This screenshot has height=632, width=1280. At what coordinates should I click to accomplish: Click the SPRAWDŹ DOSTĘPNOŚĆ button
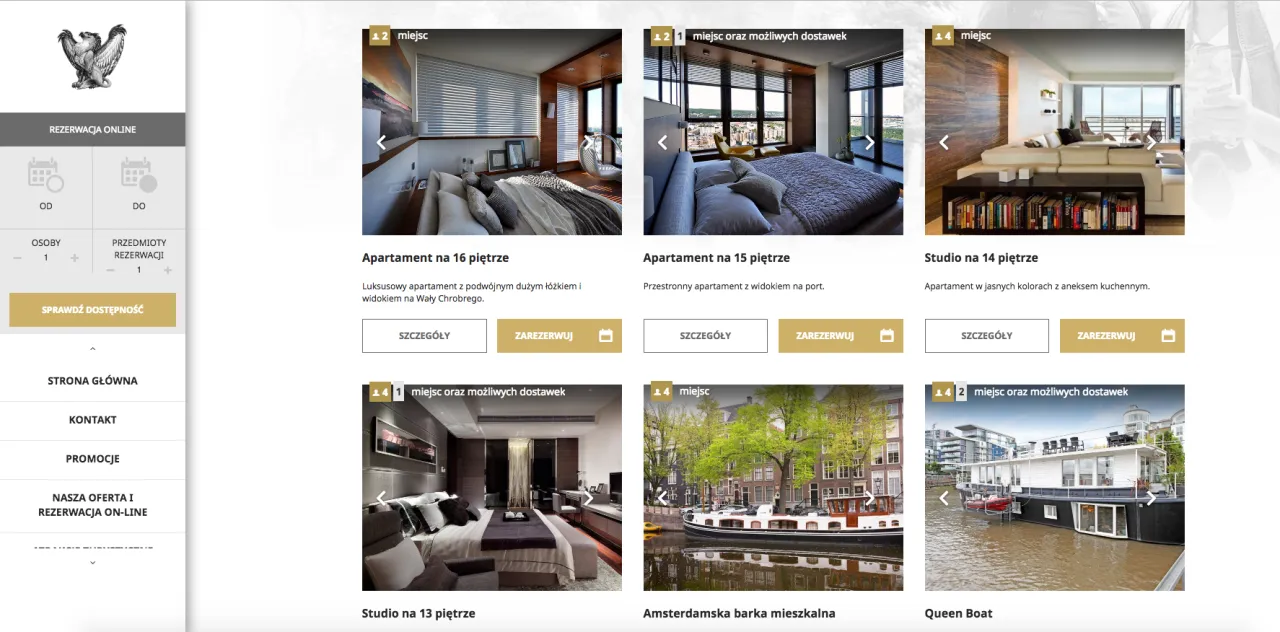coord(92,310)
